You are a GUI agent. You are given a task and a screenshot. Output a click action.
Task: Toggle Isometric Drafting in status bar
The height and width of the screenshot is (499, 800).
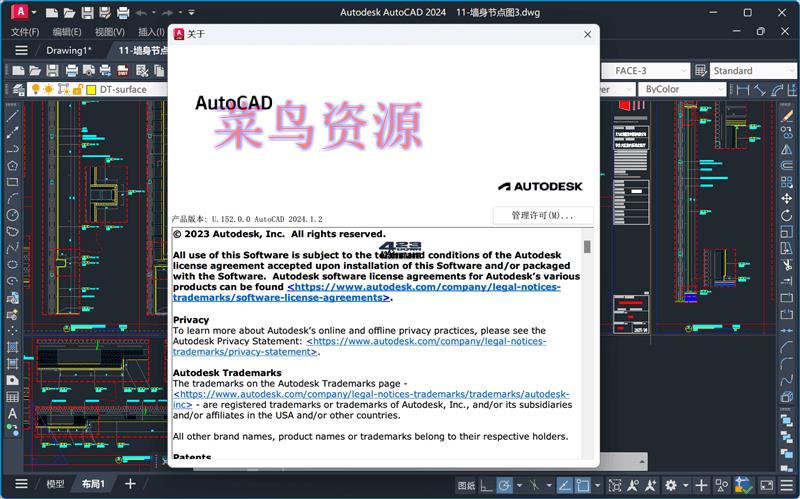click(x=534, y=485)
